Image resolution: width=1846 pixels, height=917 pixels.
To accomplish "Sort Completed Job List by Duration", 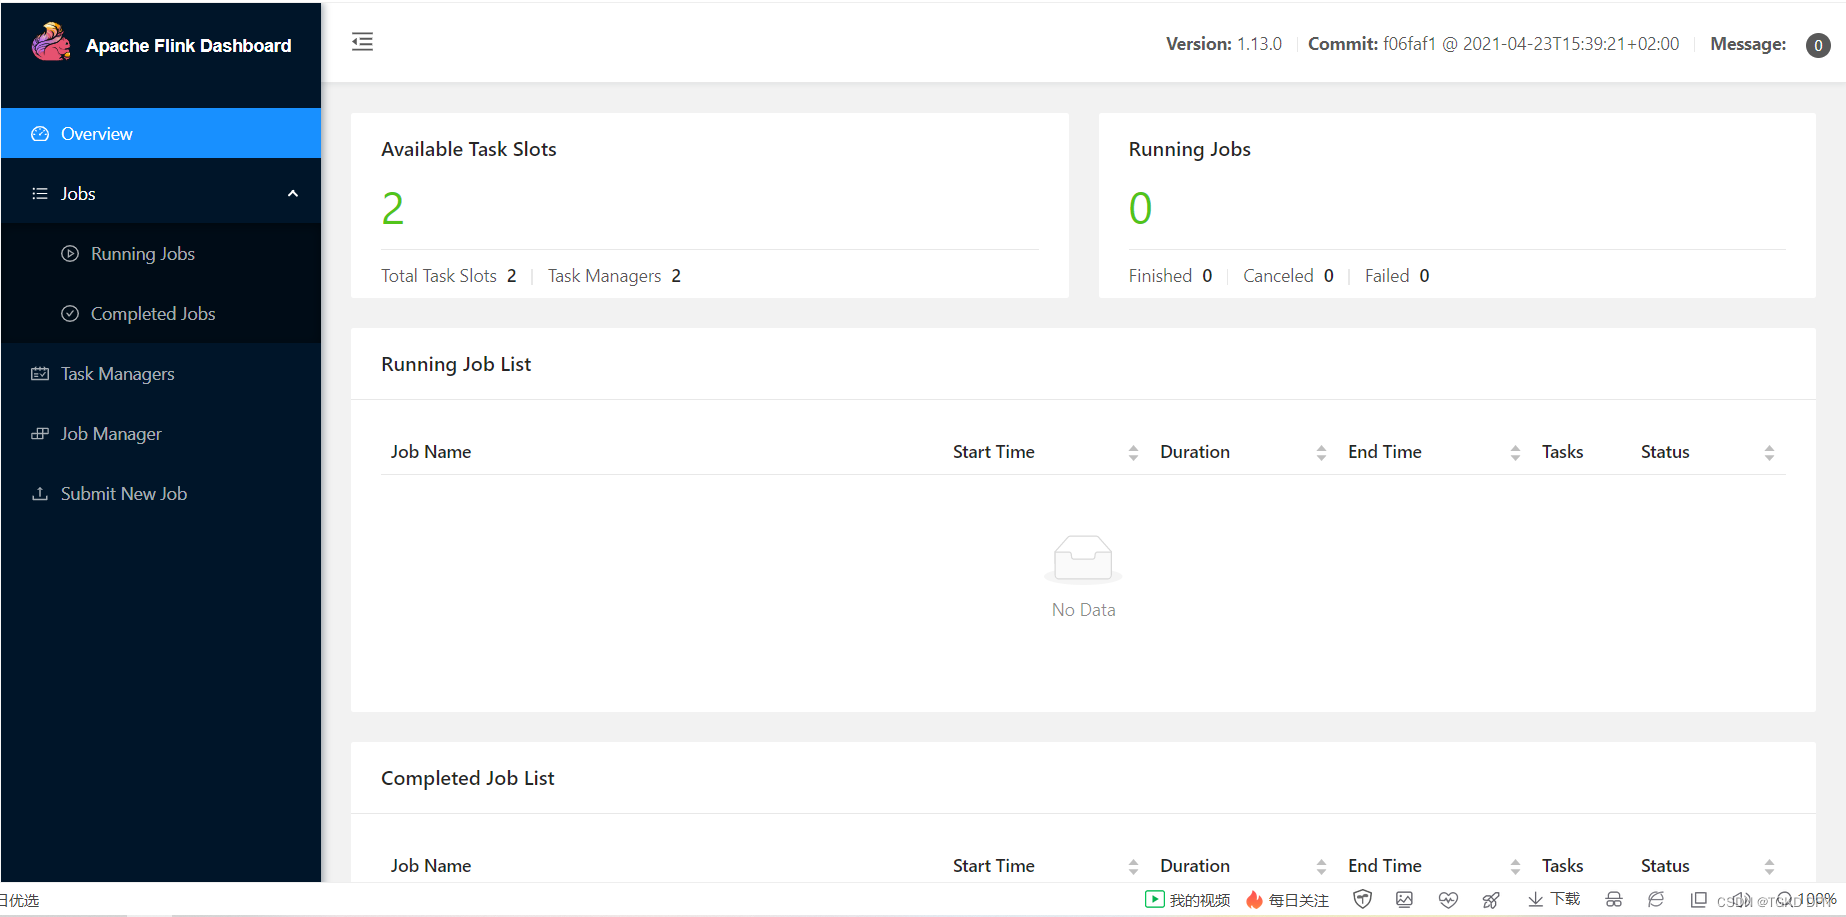I will 1321,867.
